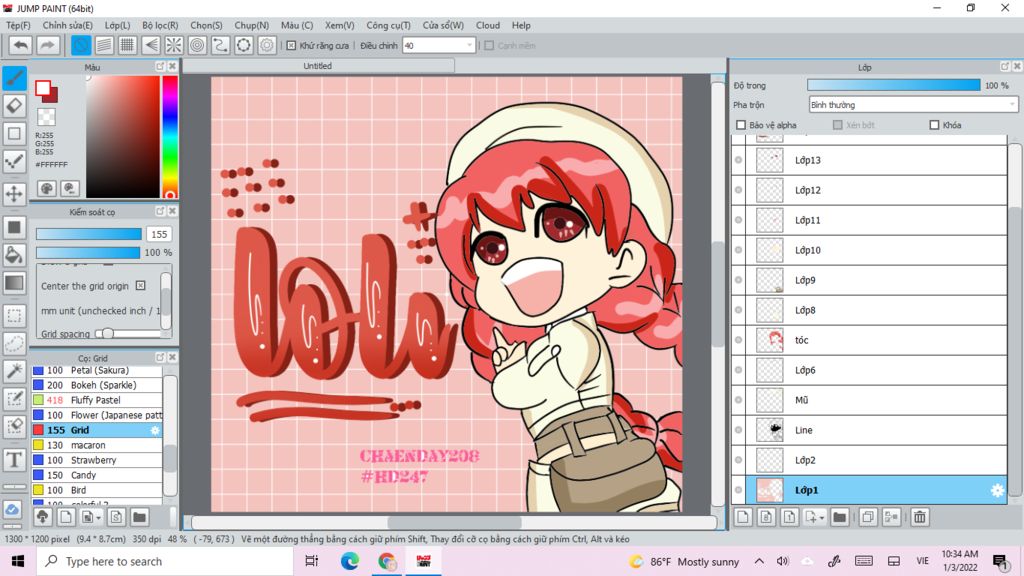Enable concentric circle snap
The height and width of the screenshot is (576, 1024).
coord(197,45)
